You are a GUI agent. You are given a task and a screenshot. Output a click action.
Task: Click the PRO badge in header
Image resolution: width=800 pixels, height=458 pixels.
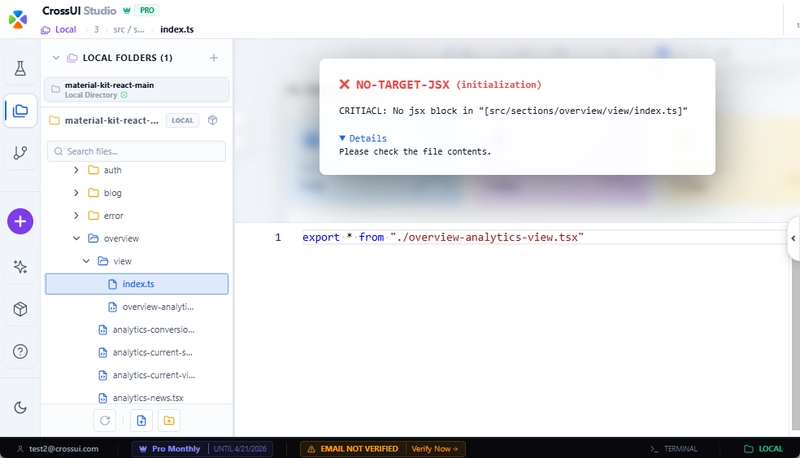147,10
